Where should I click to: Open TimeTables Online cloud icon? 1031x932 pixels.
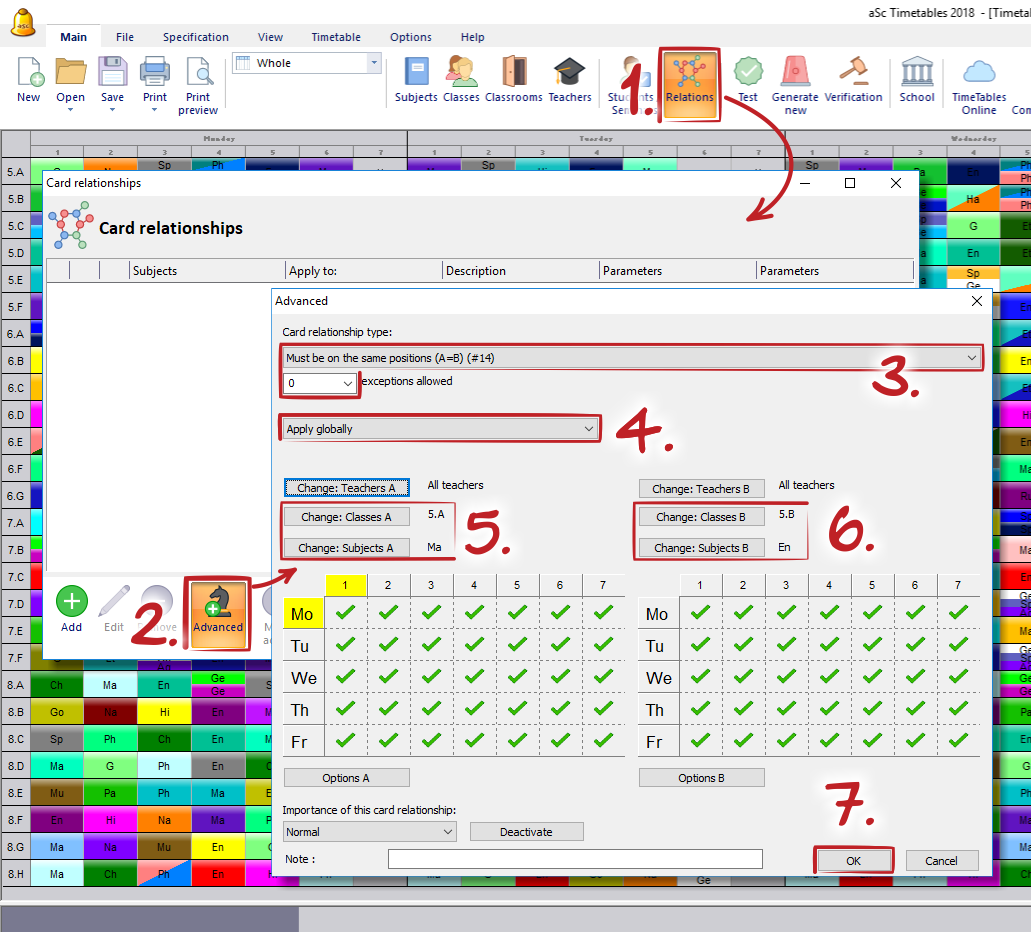(x=978, y=74)
